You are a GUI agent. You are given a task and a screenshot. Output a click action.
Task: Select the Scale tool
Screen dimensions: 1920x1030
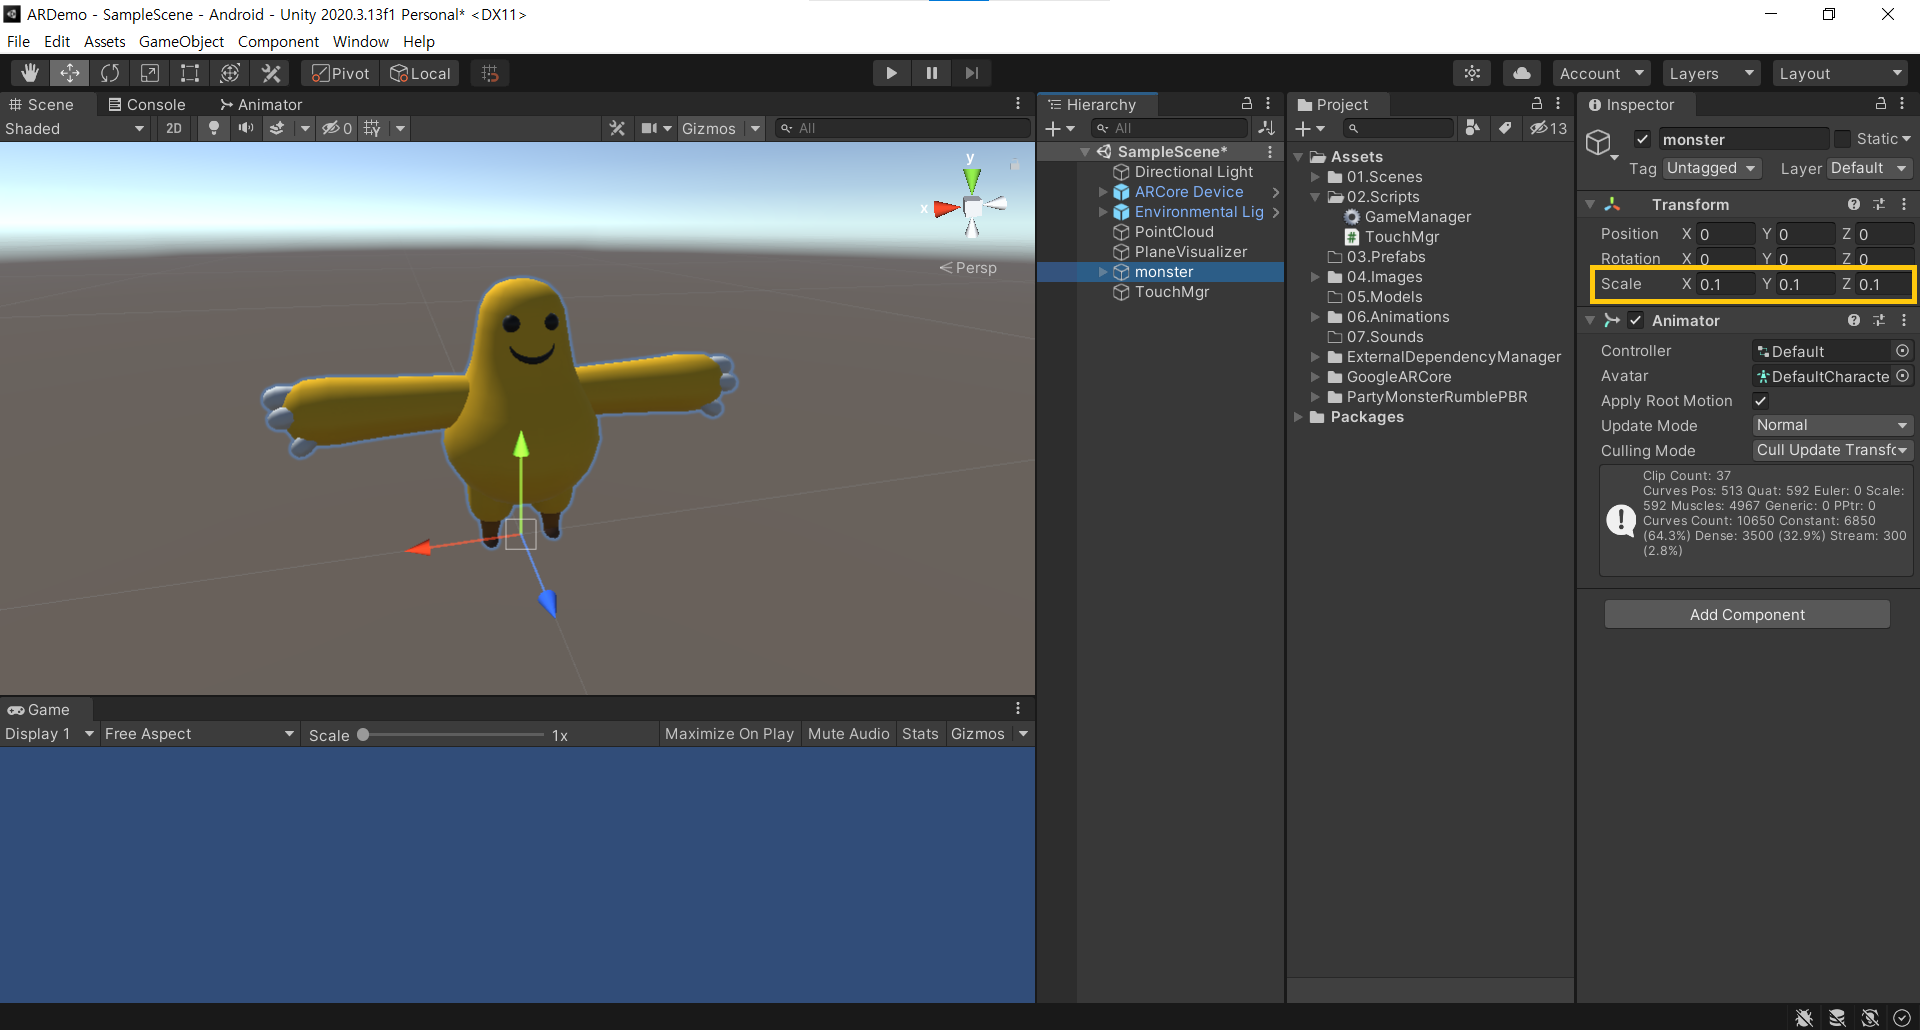(x=150, y=73)
